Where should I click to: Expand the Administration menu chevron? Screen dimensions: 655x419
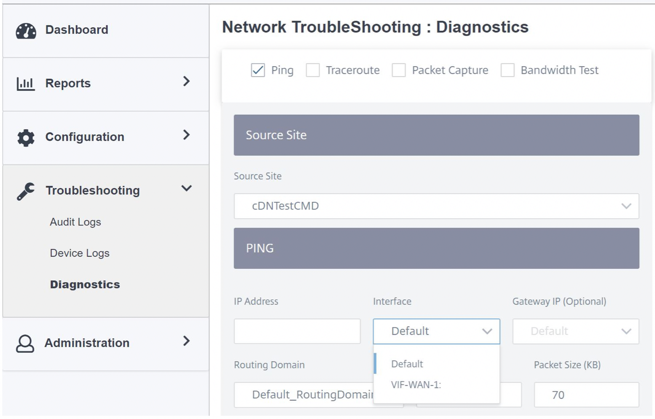coord(186,341)
